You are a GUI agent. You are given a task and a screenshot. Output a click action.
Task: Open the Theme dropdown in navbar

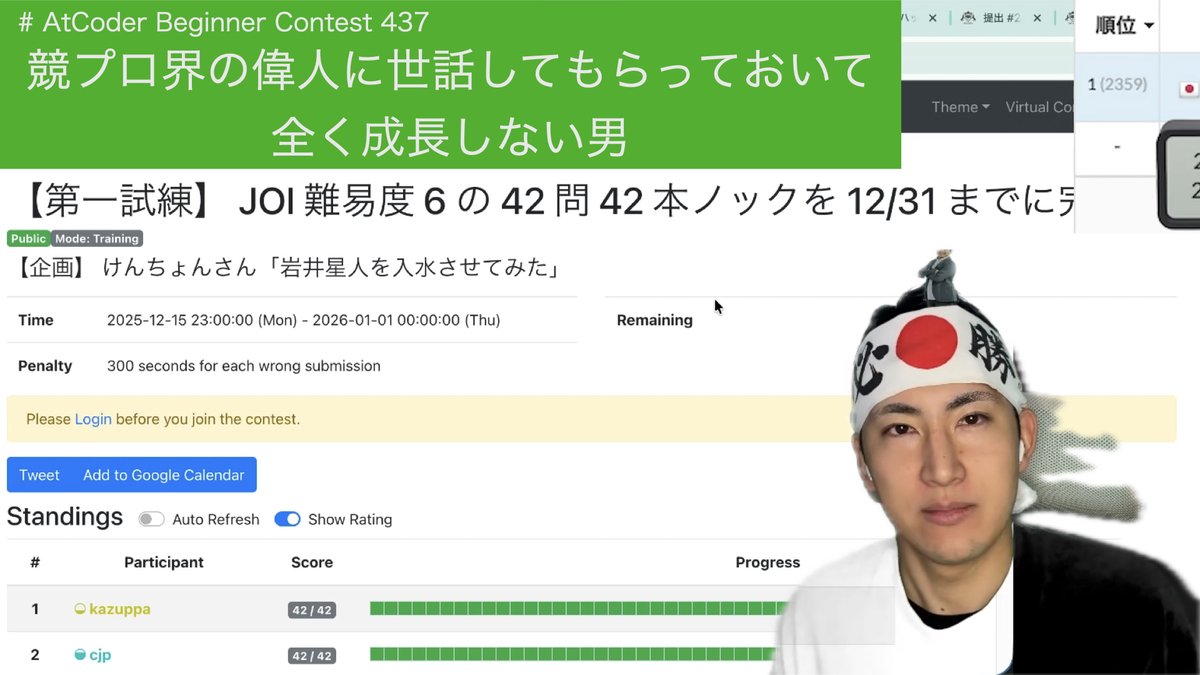coord(960,107)
